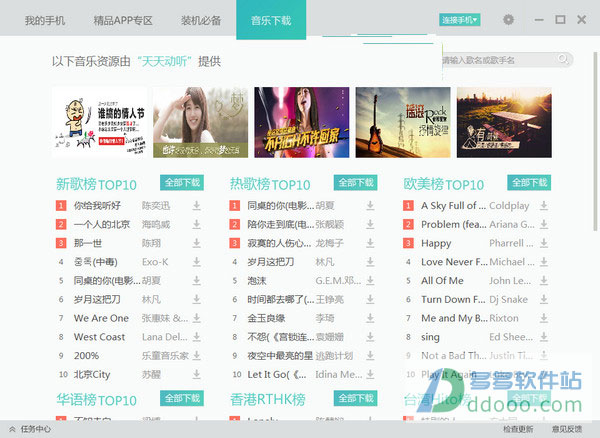
Task: Download Problem by Ariana Grande
Action: pos(544,225)
